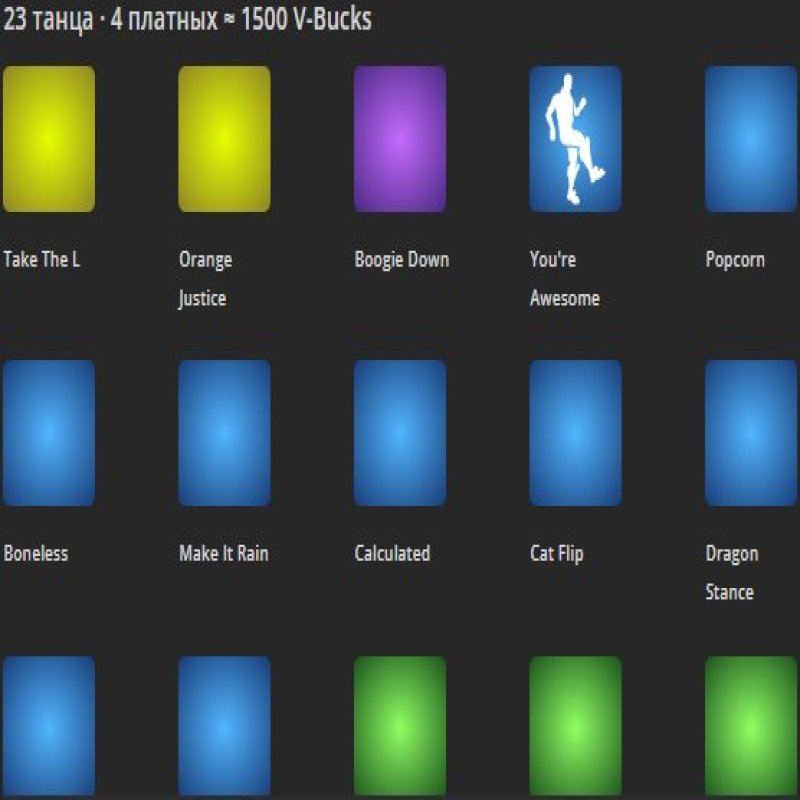
Task: Open the yellow Orange Justice emote card
Action: tap(224, 139)
